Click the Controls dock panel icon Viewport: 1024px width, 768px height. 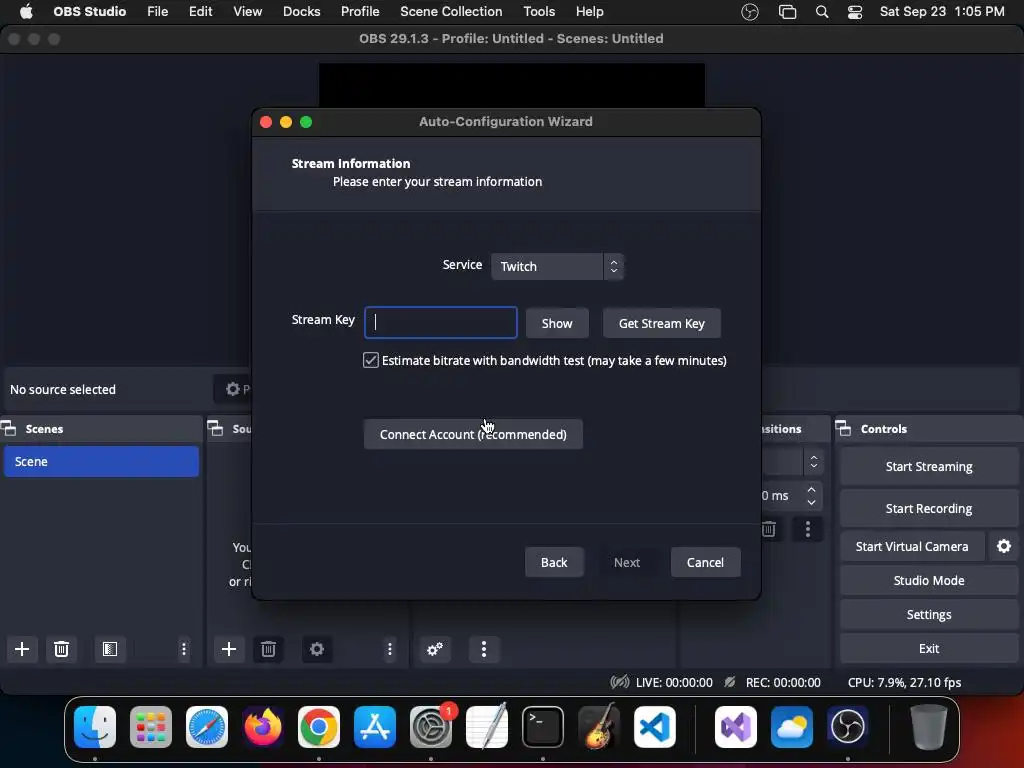pyautogui.click(x=844, y=429)
